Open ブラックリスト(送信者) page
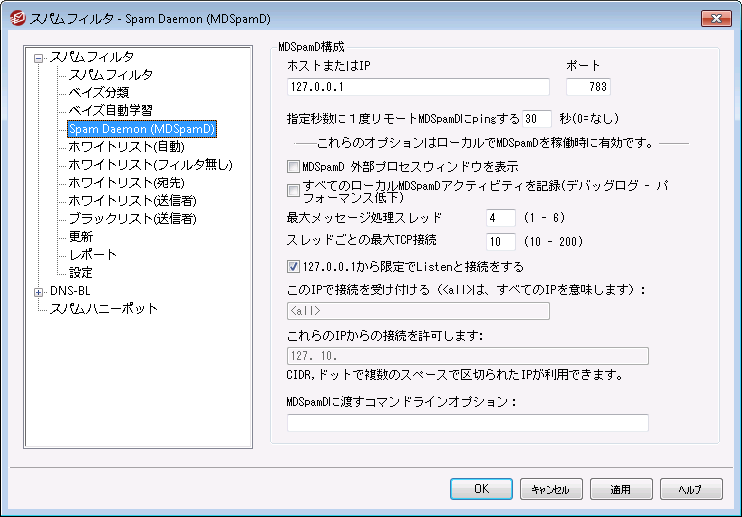This screenshot has width=742, height=517. point(130,219)
